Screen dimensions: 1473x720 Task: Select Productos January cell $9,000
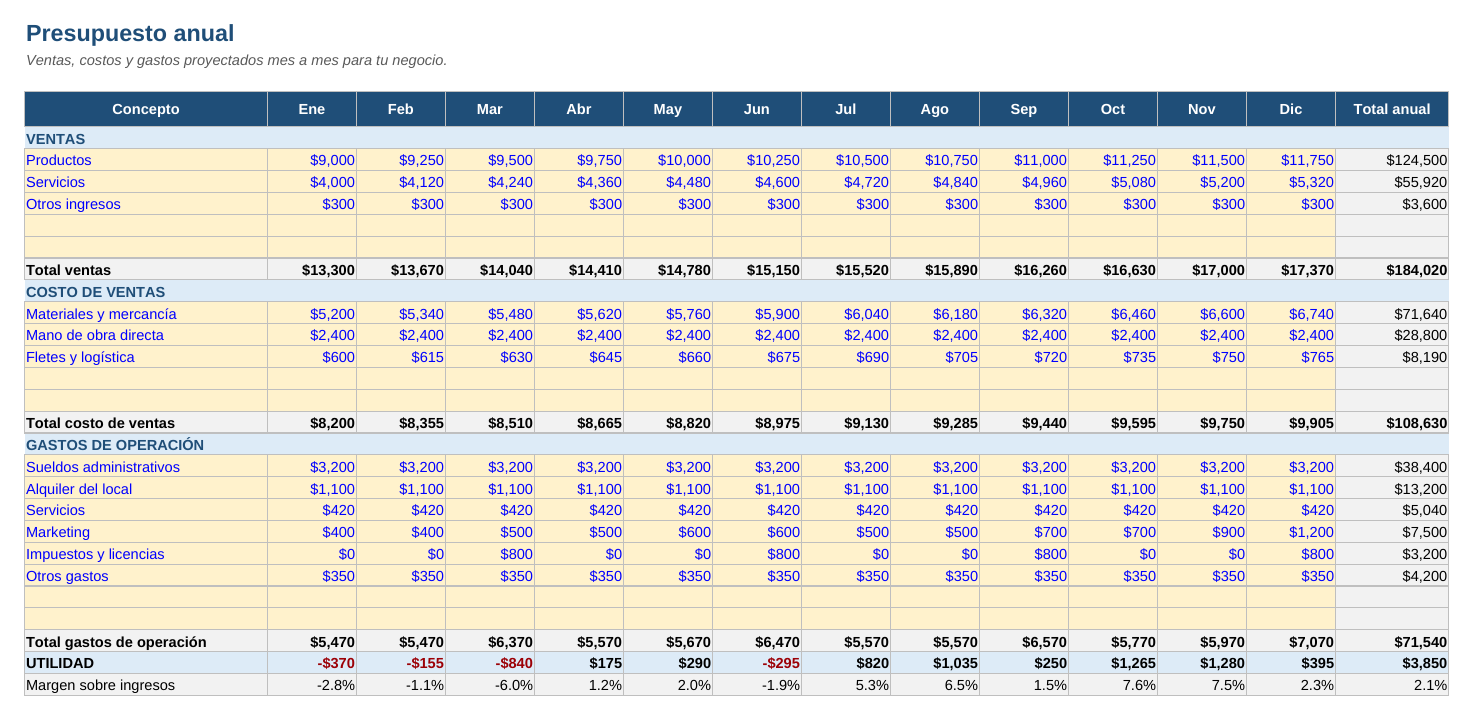click(x=312, y=160)
